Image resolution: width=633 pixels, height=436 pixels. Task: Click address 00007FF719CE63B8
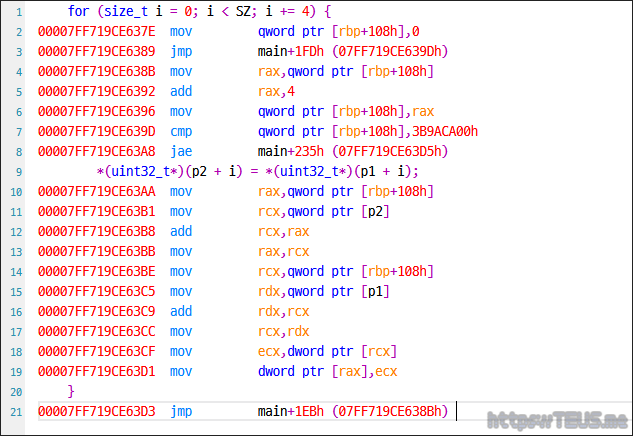(x=96, y=231)
